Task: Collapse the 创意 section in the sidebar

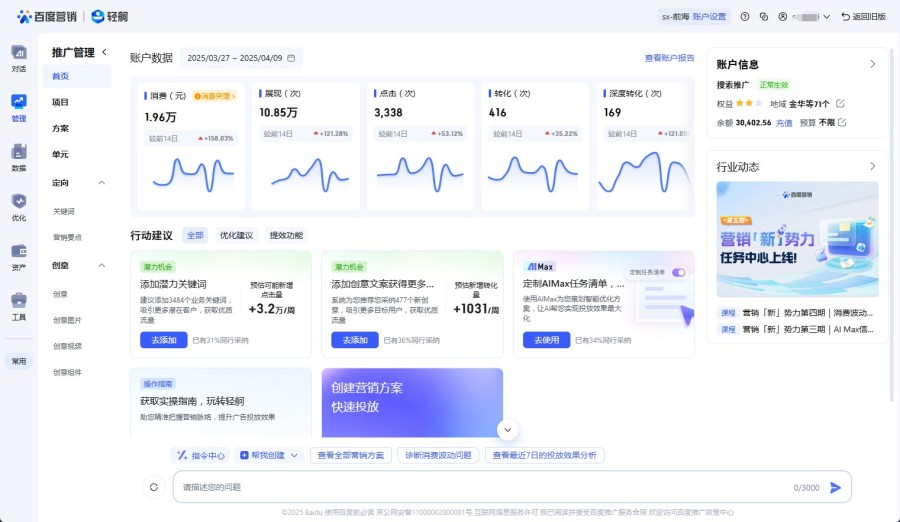Action: coord(102,266)
